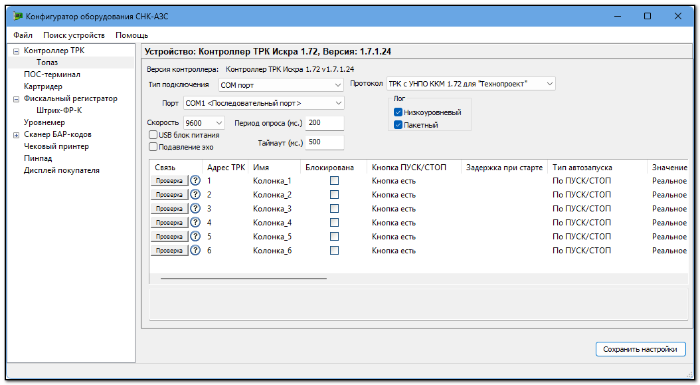The width and height of the screenshot is (700, 385).
Task: Toggle Блокирована checkbox for Колонка_5
Action: click(334, 236)
